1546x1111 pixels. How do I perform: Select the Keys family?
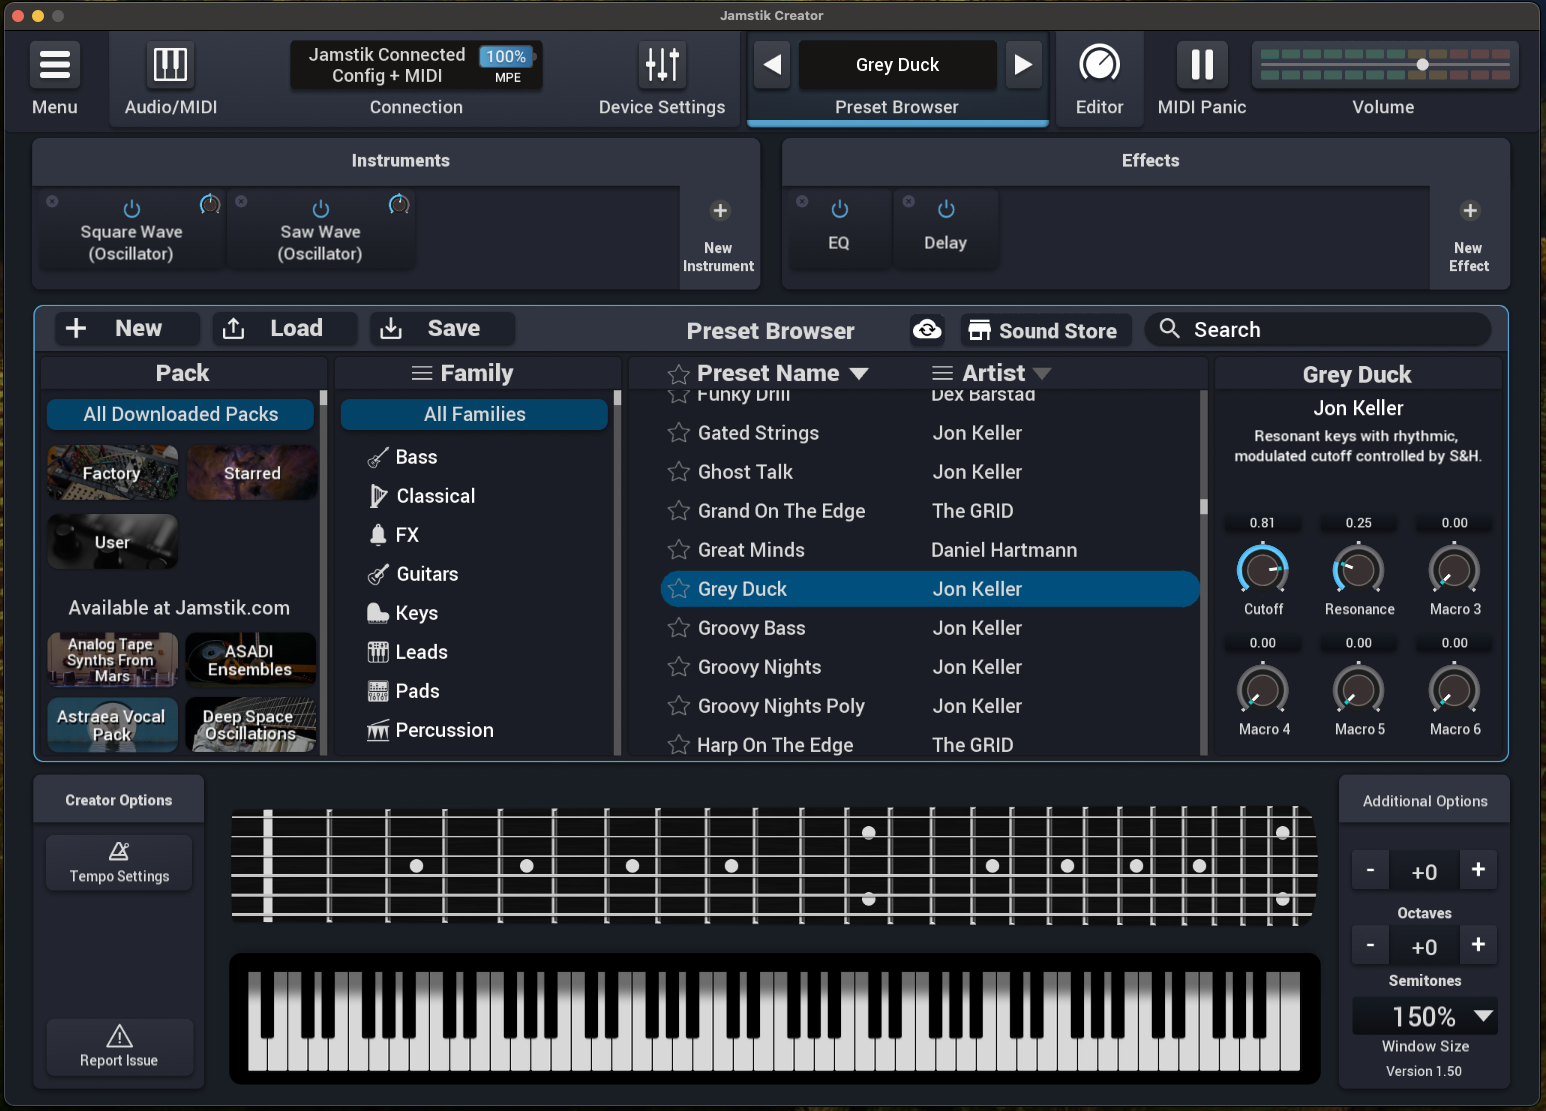pyautogui.click(x=416, y=613)
